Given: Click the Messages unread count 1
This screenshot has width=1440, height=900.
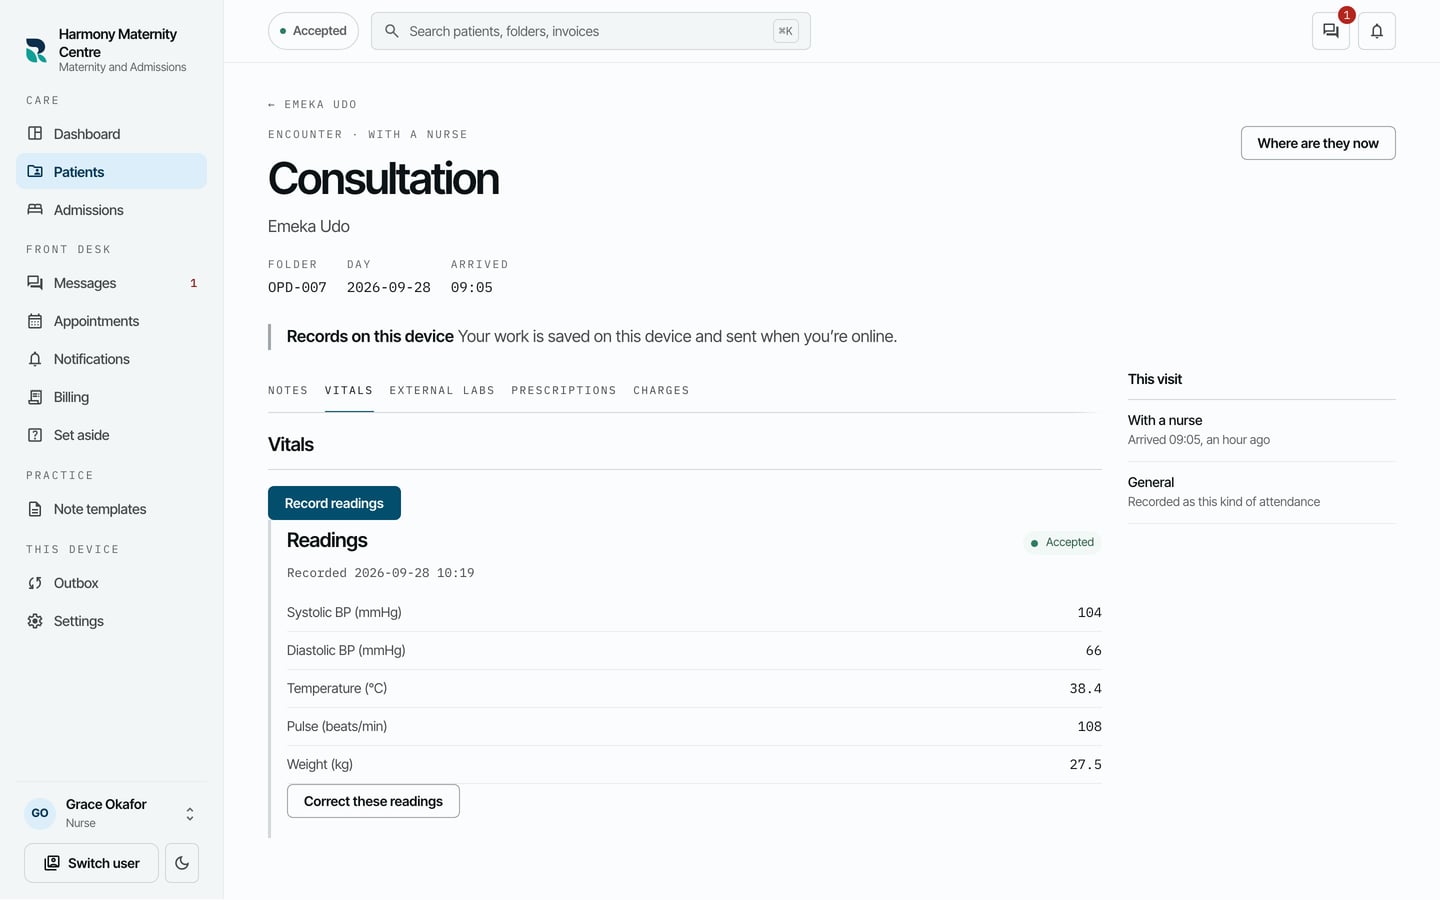Looking at the screenshot, I should click(194, 283).
